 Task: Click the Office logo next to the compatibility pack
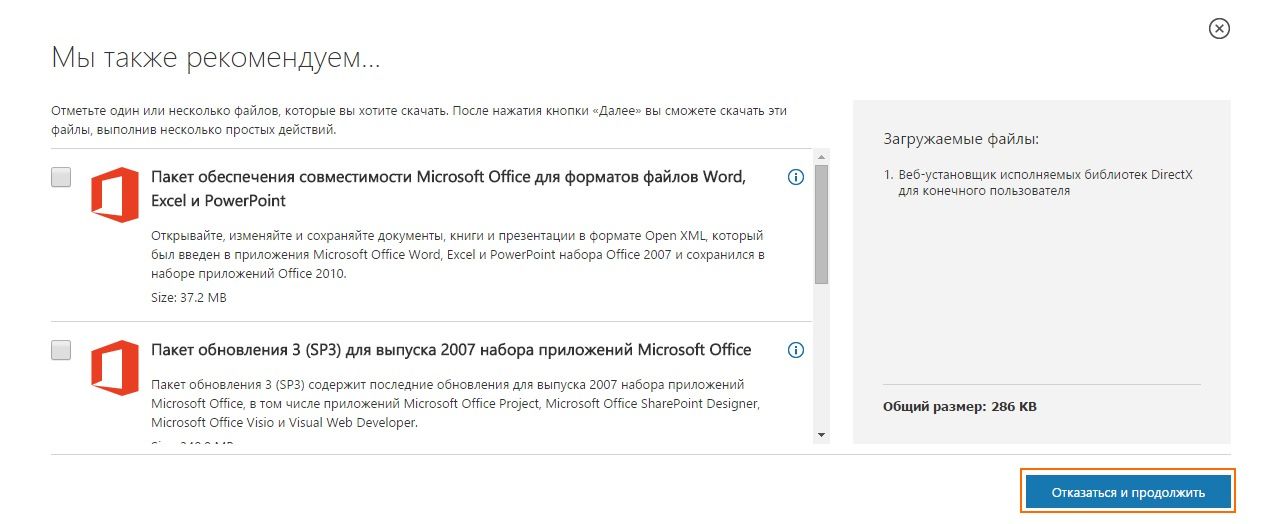[114, 194]
